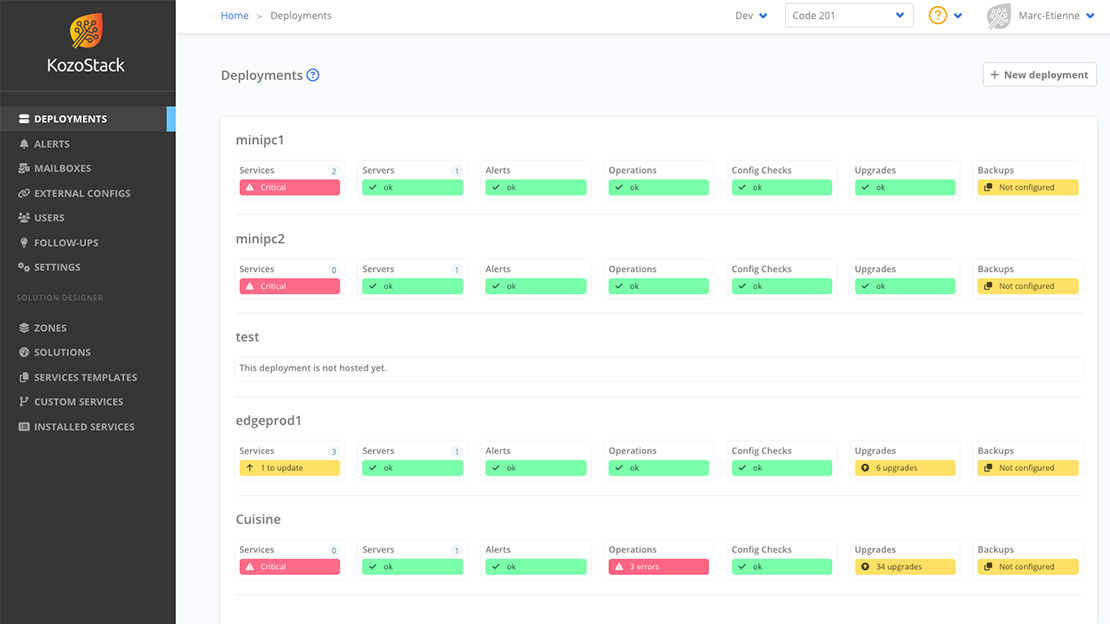Click the Zones layers icon
The image size is (1110, 624).
[24, 328]
